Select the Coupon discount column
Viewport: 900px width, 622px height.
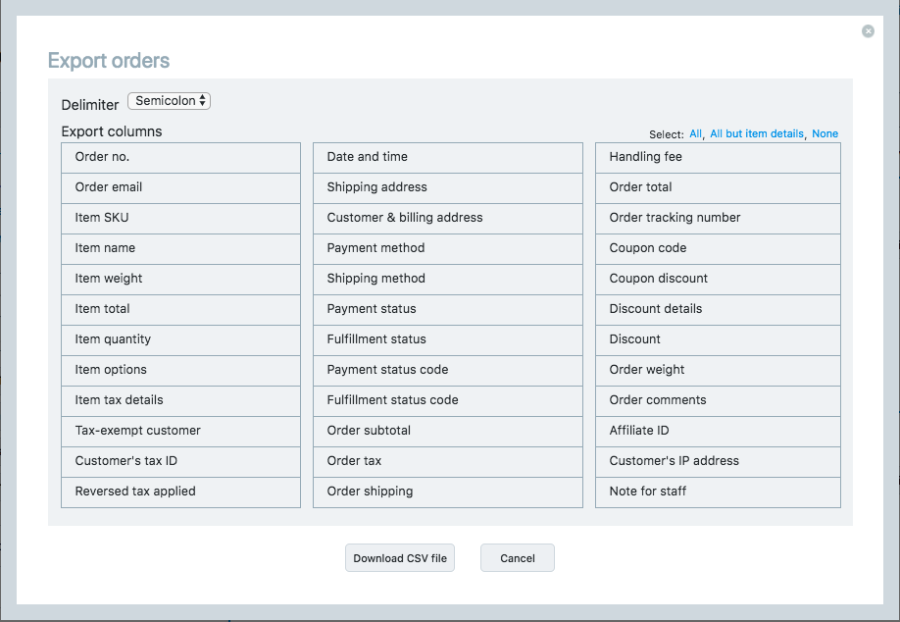click(x=717, y=279)
